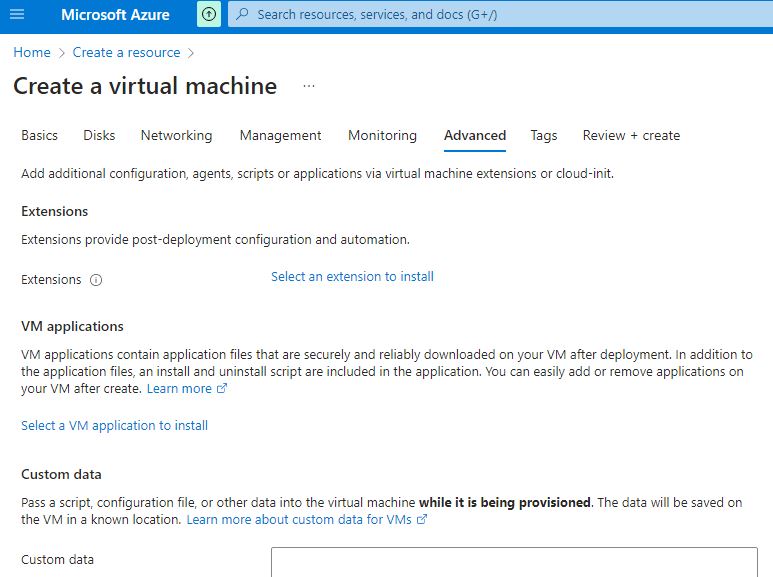Click in the Azure search resources box
The width and height of the screenshot is (773, 577).
point(500,15)
